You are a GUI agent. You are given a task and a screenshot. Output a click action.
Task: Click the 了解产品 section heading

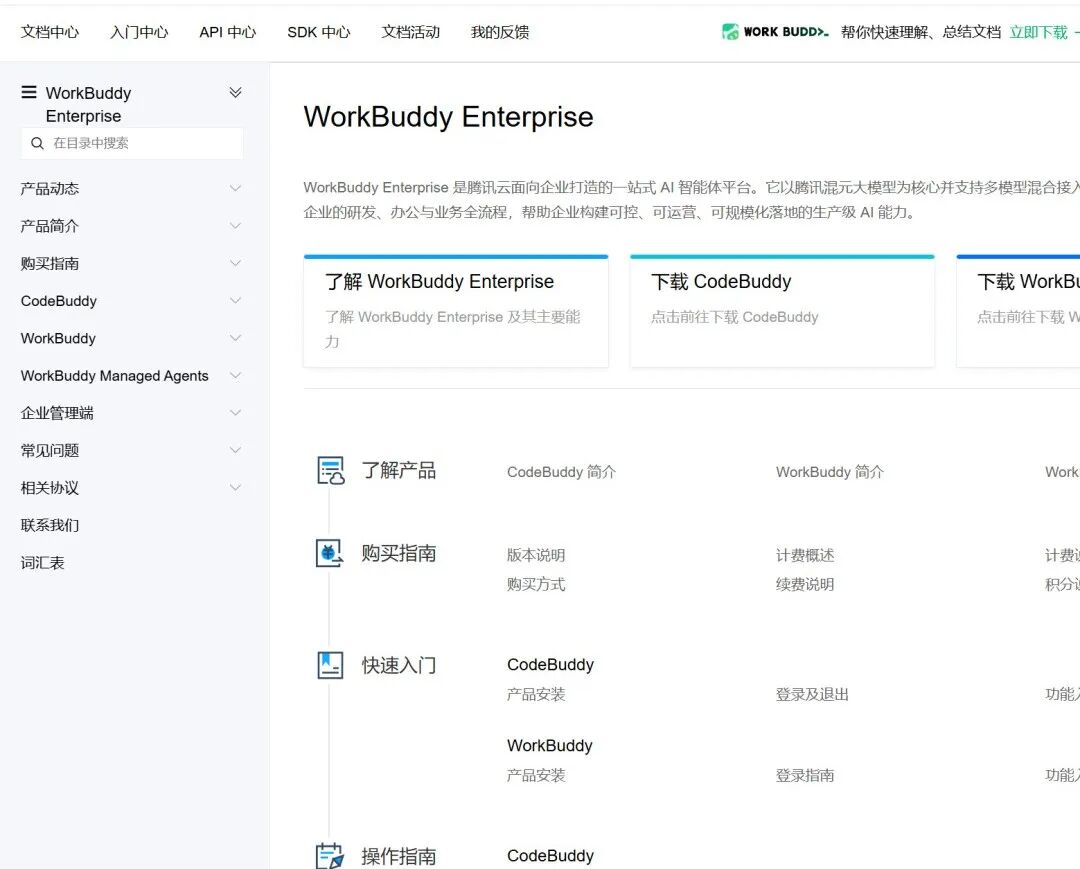399,471
